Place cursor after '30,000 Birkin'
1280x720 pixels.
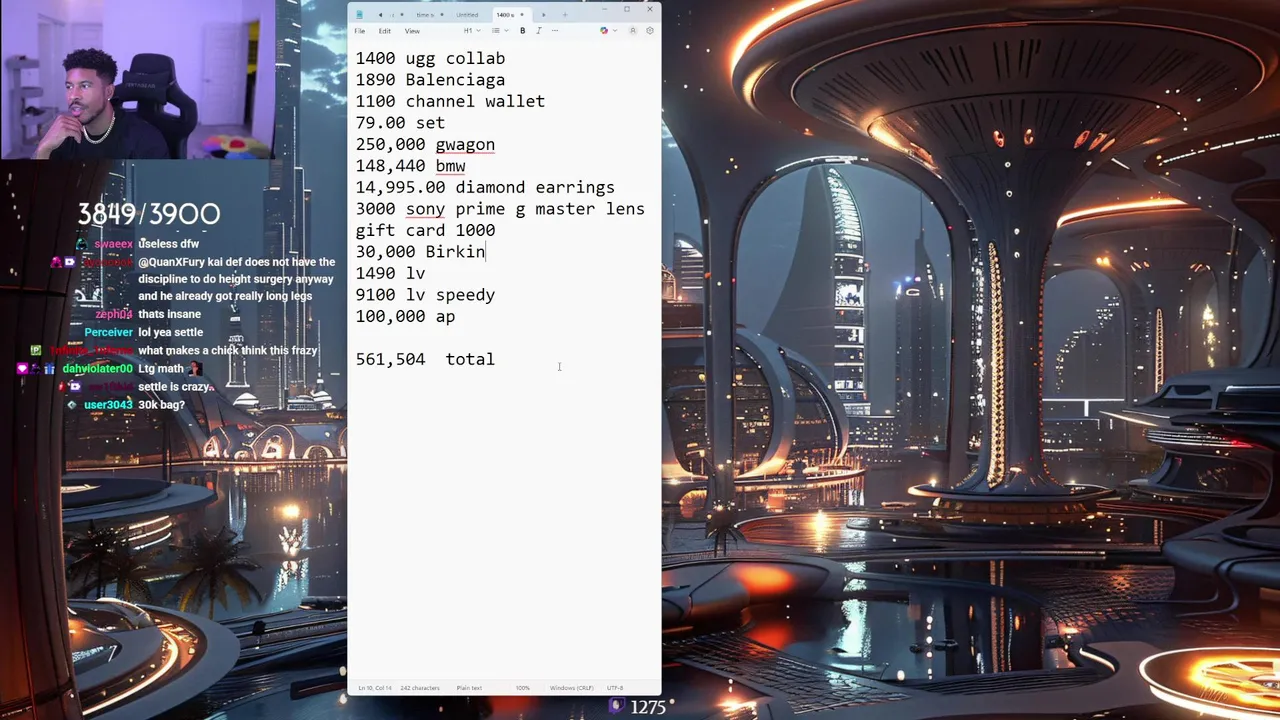[486, 252]
